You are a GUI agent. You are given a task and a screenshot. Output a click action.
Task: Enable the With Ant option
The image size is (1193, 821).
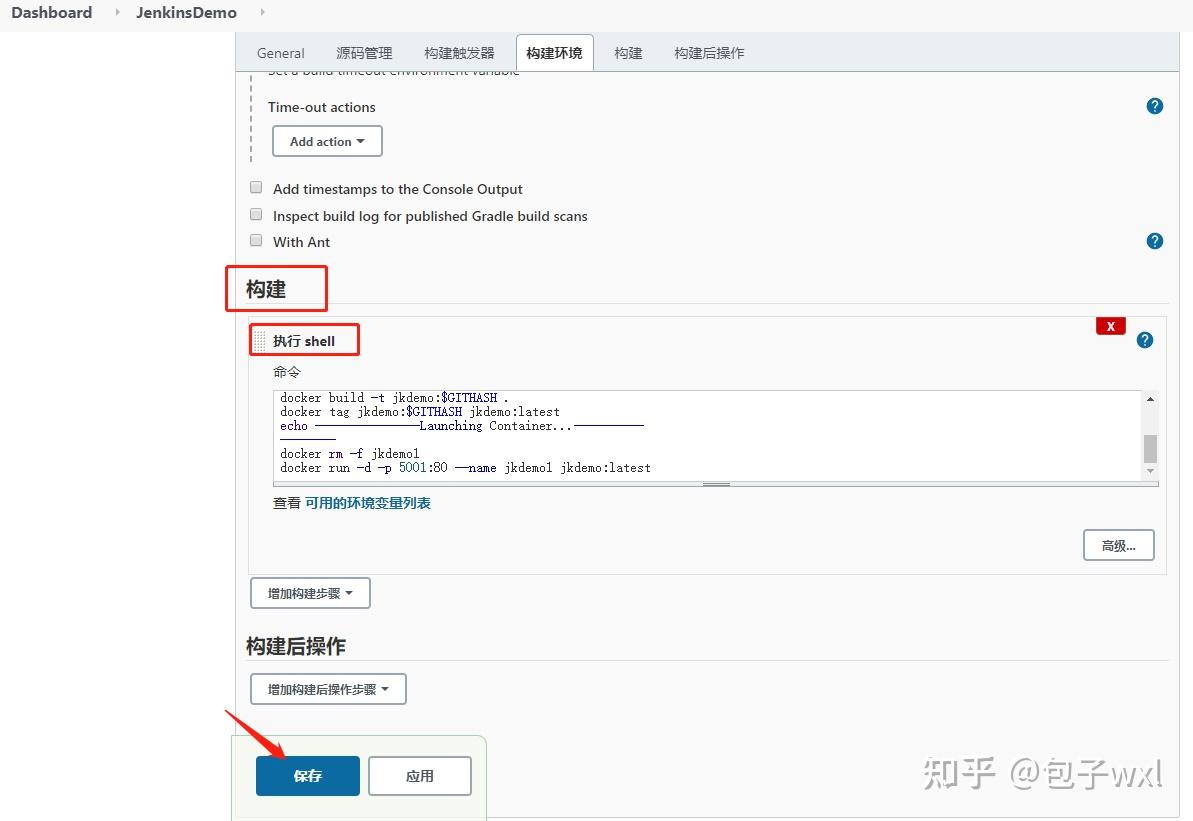[x=256, y=239]
